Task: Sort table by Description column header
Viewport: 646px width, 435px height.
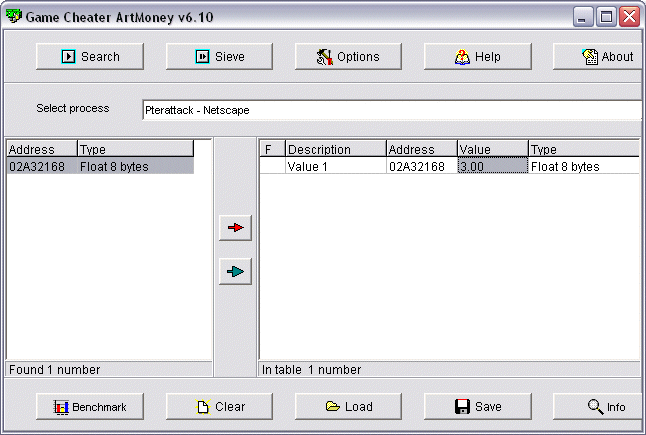Action: point(335,150)
